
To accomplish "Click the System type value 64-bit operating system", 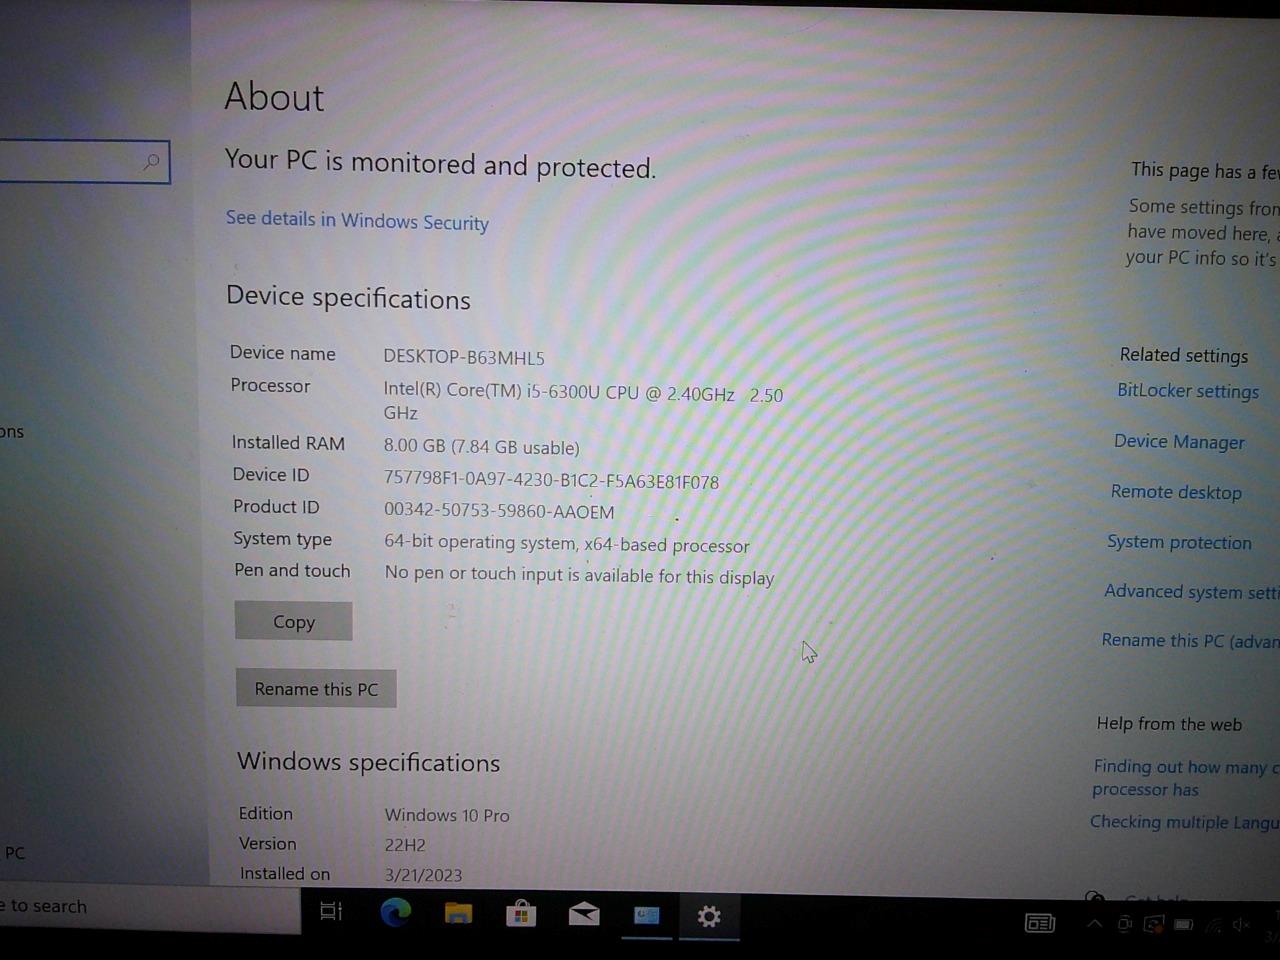I will (567, 543).
